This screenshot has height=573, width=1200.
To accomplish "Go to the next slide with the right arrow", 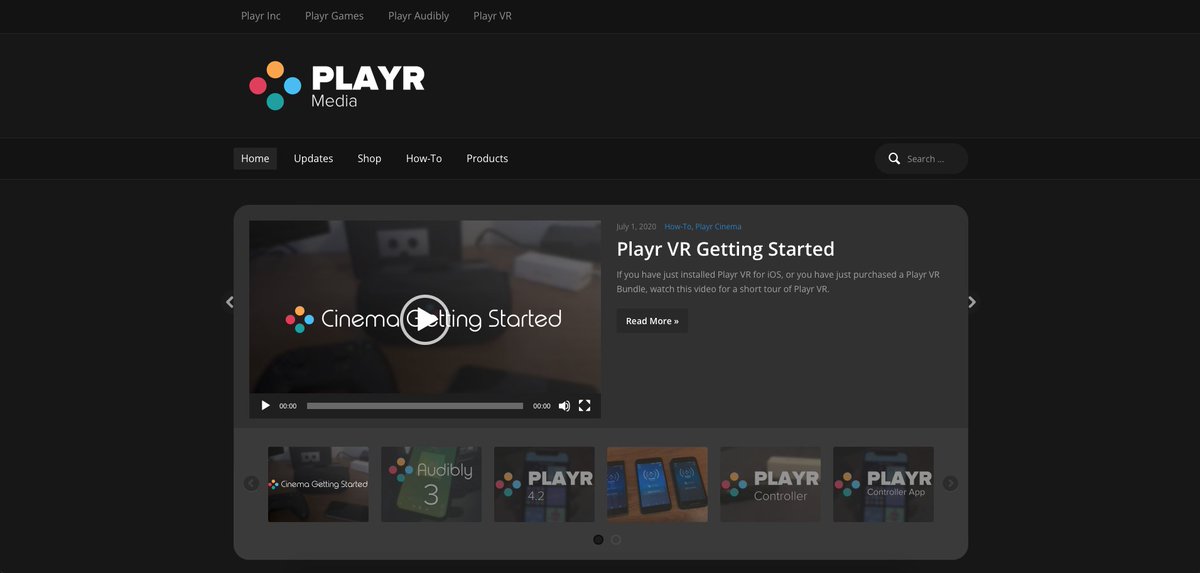I will [972, 302].
